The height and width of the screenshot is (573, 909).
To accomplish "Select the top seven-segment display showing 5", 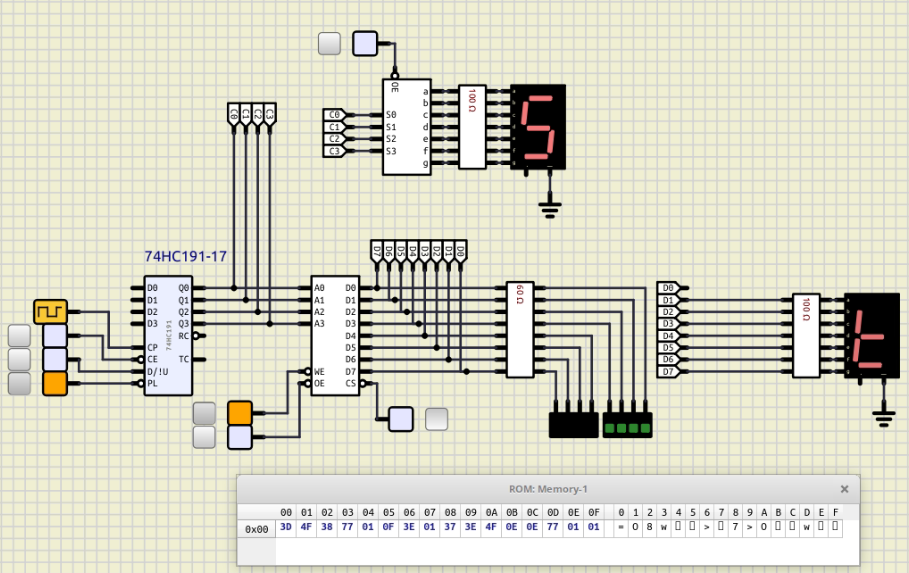I will click(538, 127).
